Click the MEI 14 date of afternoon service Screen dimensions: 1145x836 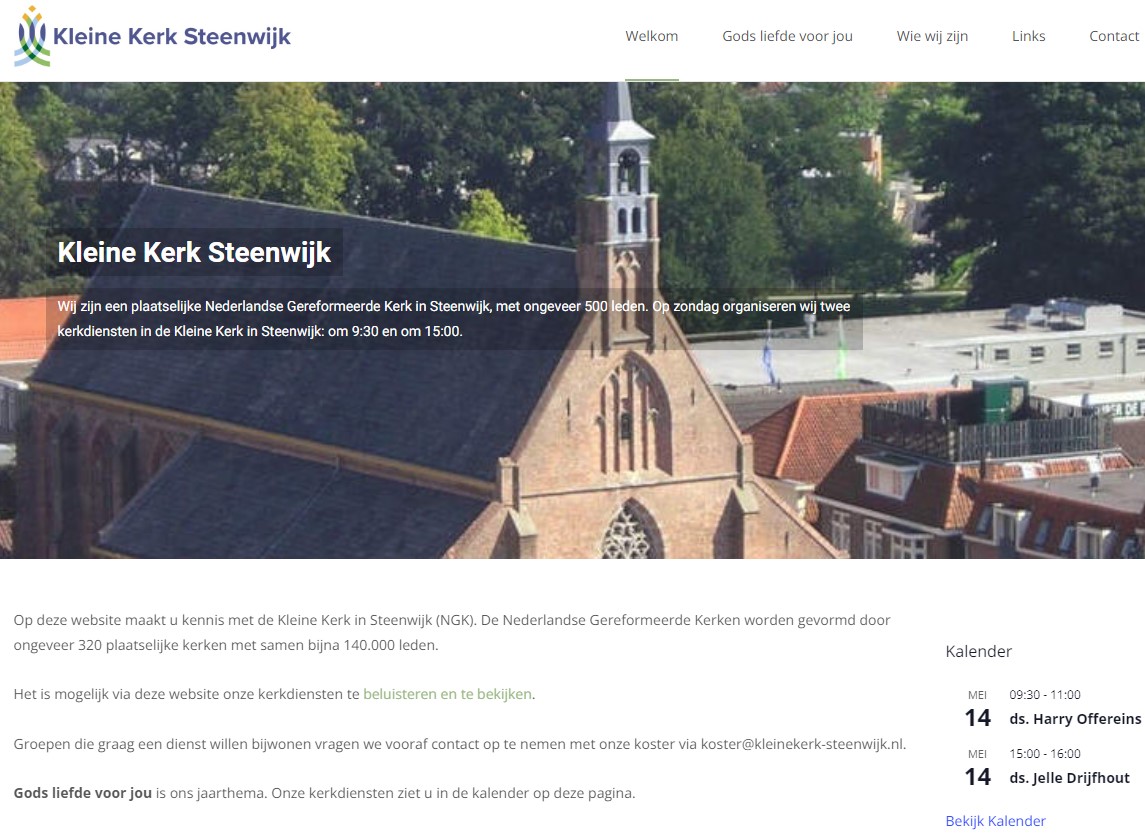977,767
